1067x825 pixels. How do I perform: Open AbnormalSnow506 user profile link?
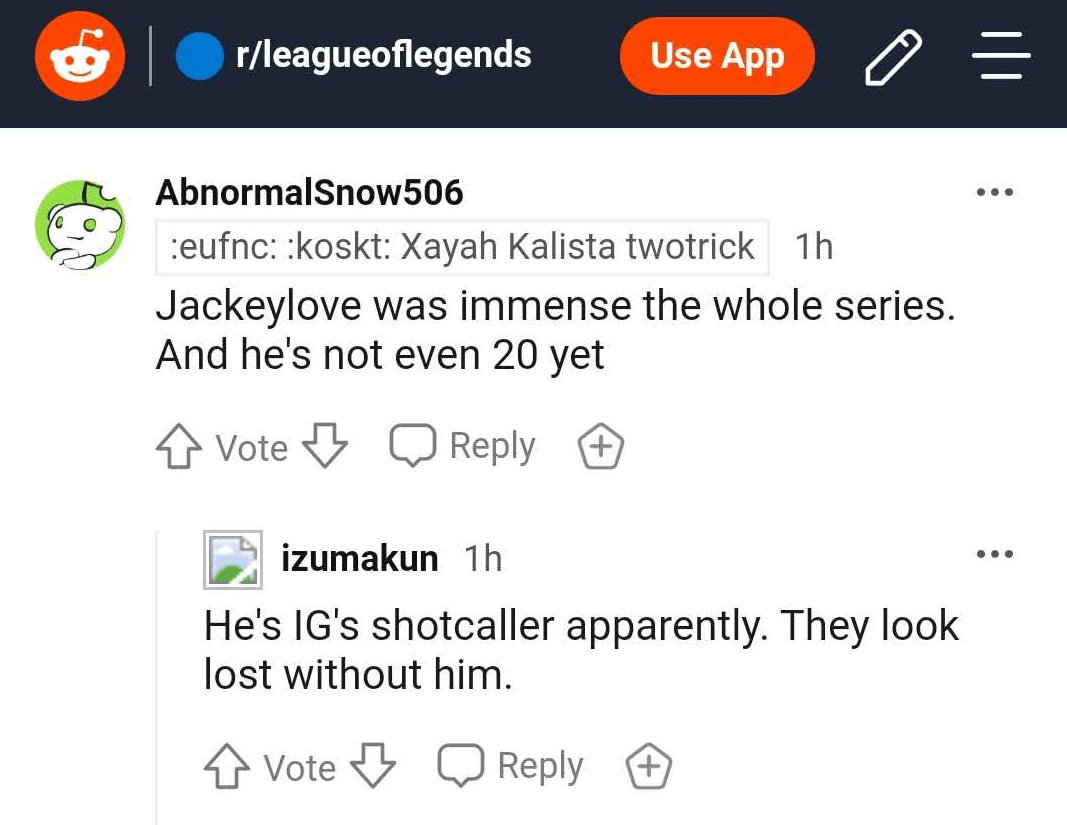(x=309, y=192)
